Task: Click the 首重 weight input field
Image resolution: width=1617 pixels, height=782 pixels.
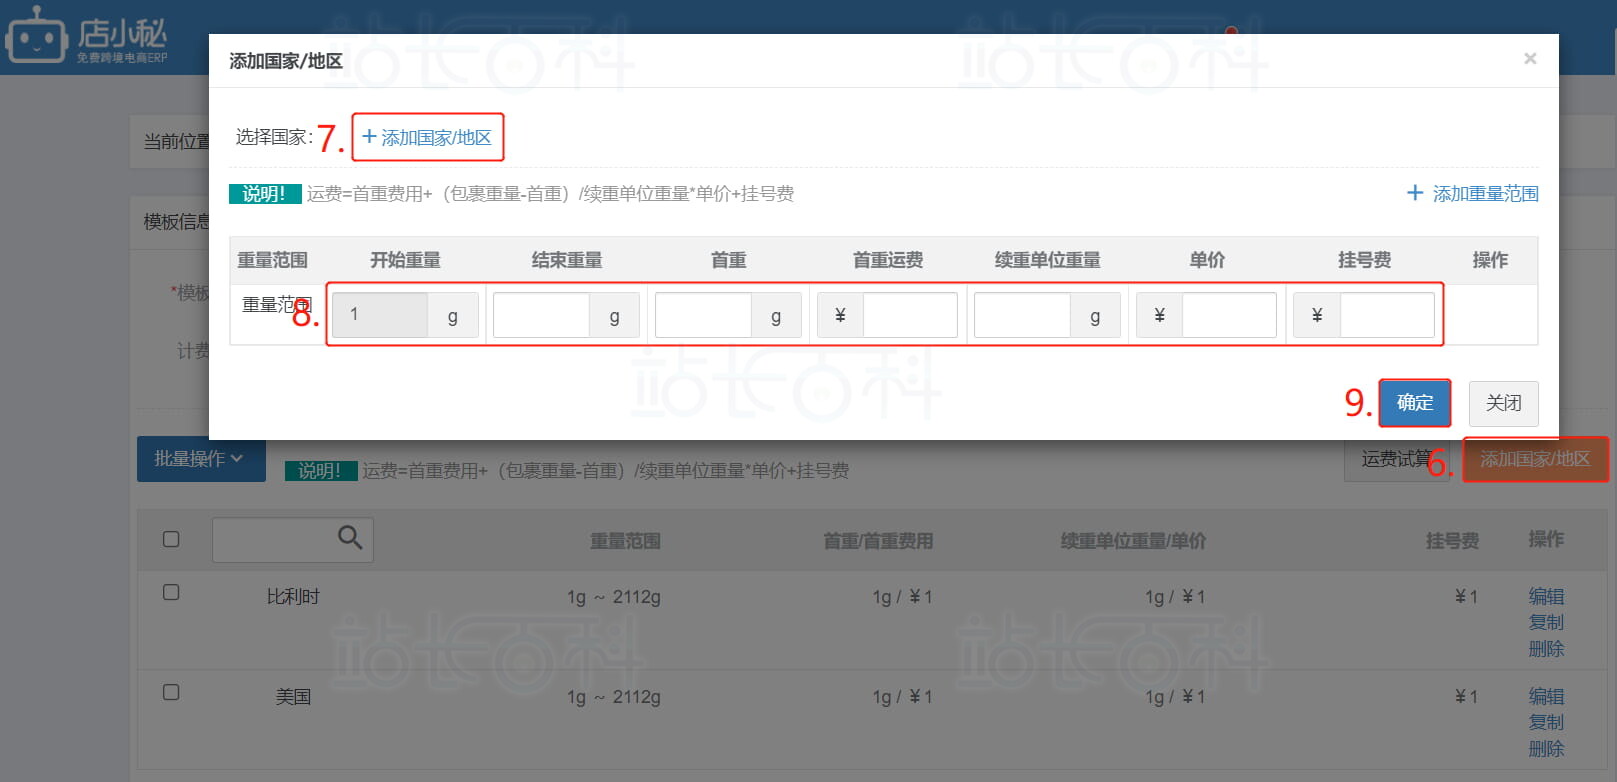Action: [x=703, y=316]
